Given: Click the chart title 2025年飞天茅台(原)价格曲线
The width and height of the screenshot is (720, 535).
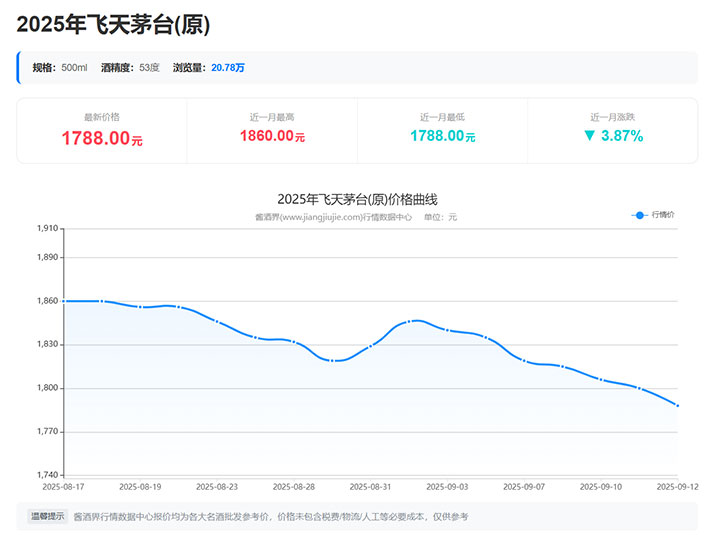Looking at the screenshot, I should coord(357,199).
